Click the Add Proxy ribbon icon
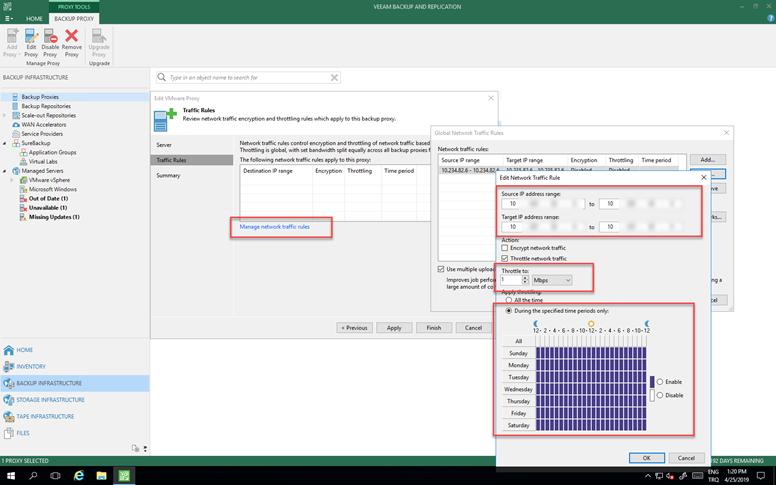The image size is (776, 485). click(12, 43)
